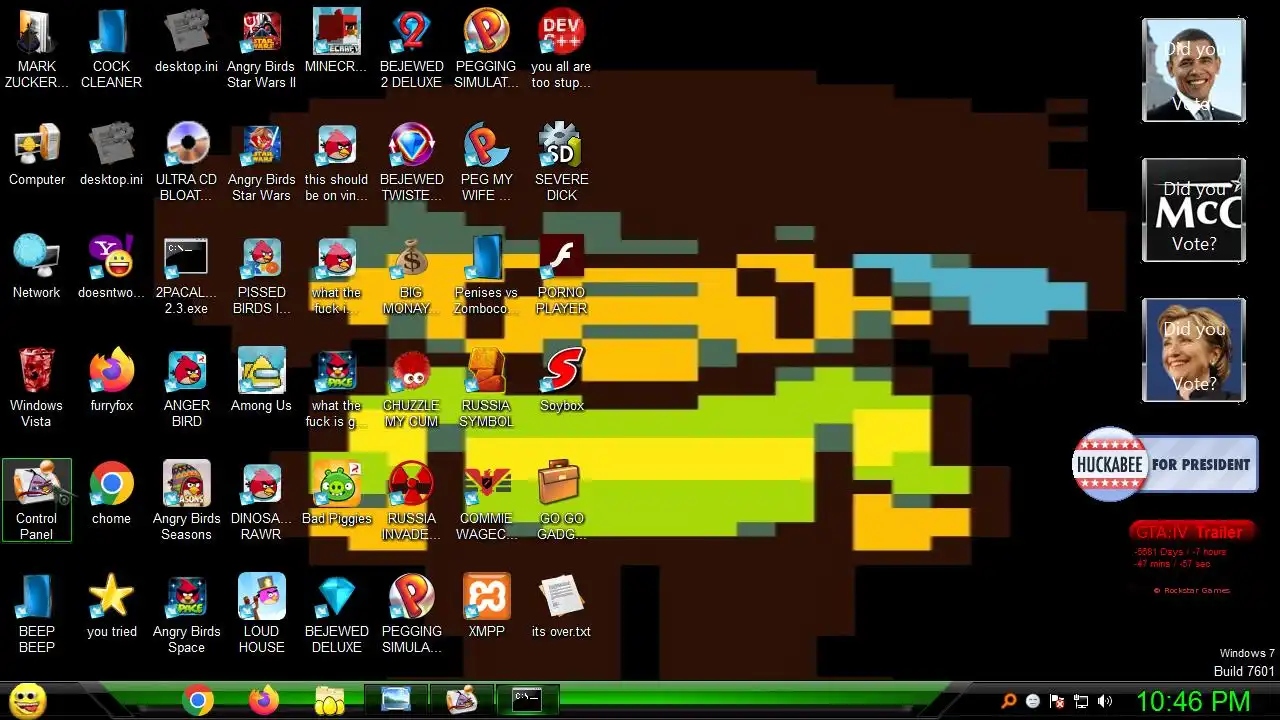Select the RUSSIA SYMBOL icon
Viewport: 1280px width, 720px height.
pos(486,387)
